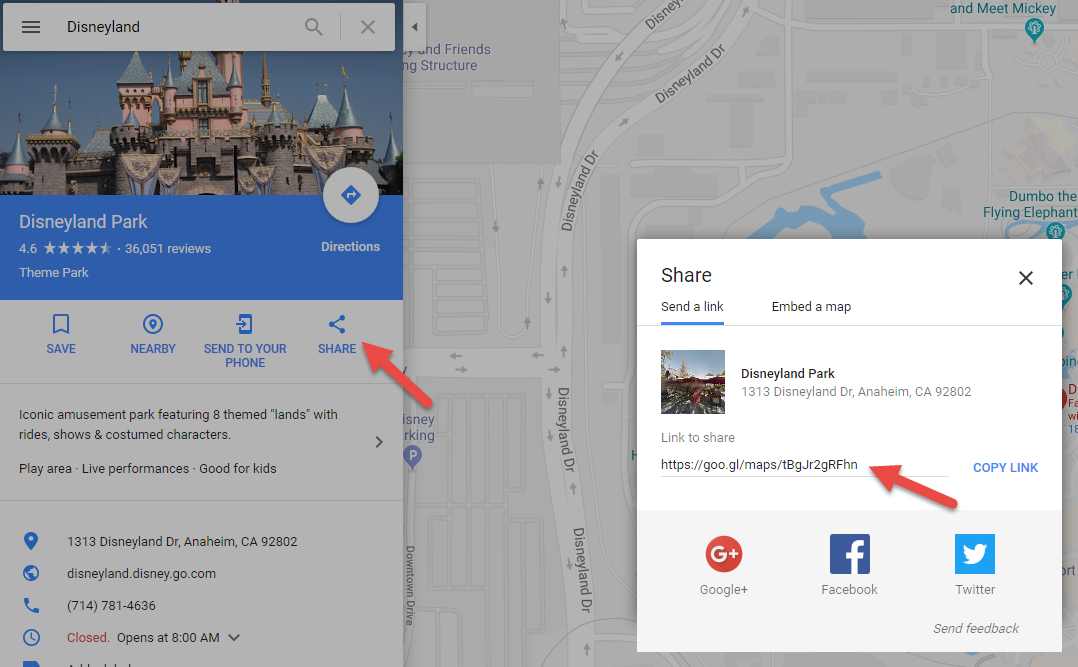Viewport: 1078px width, 667px height.
Task: Open the hamburger main menu
Action: (x=31, y=27)
